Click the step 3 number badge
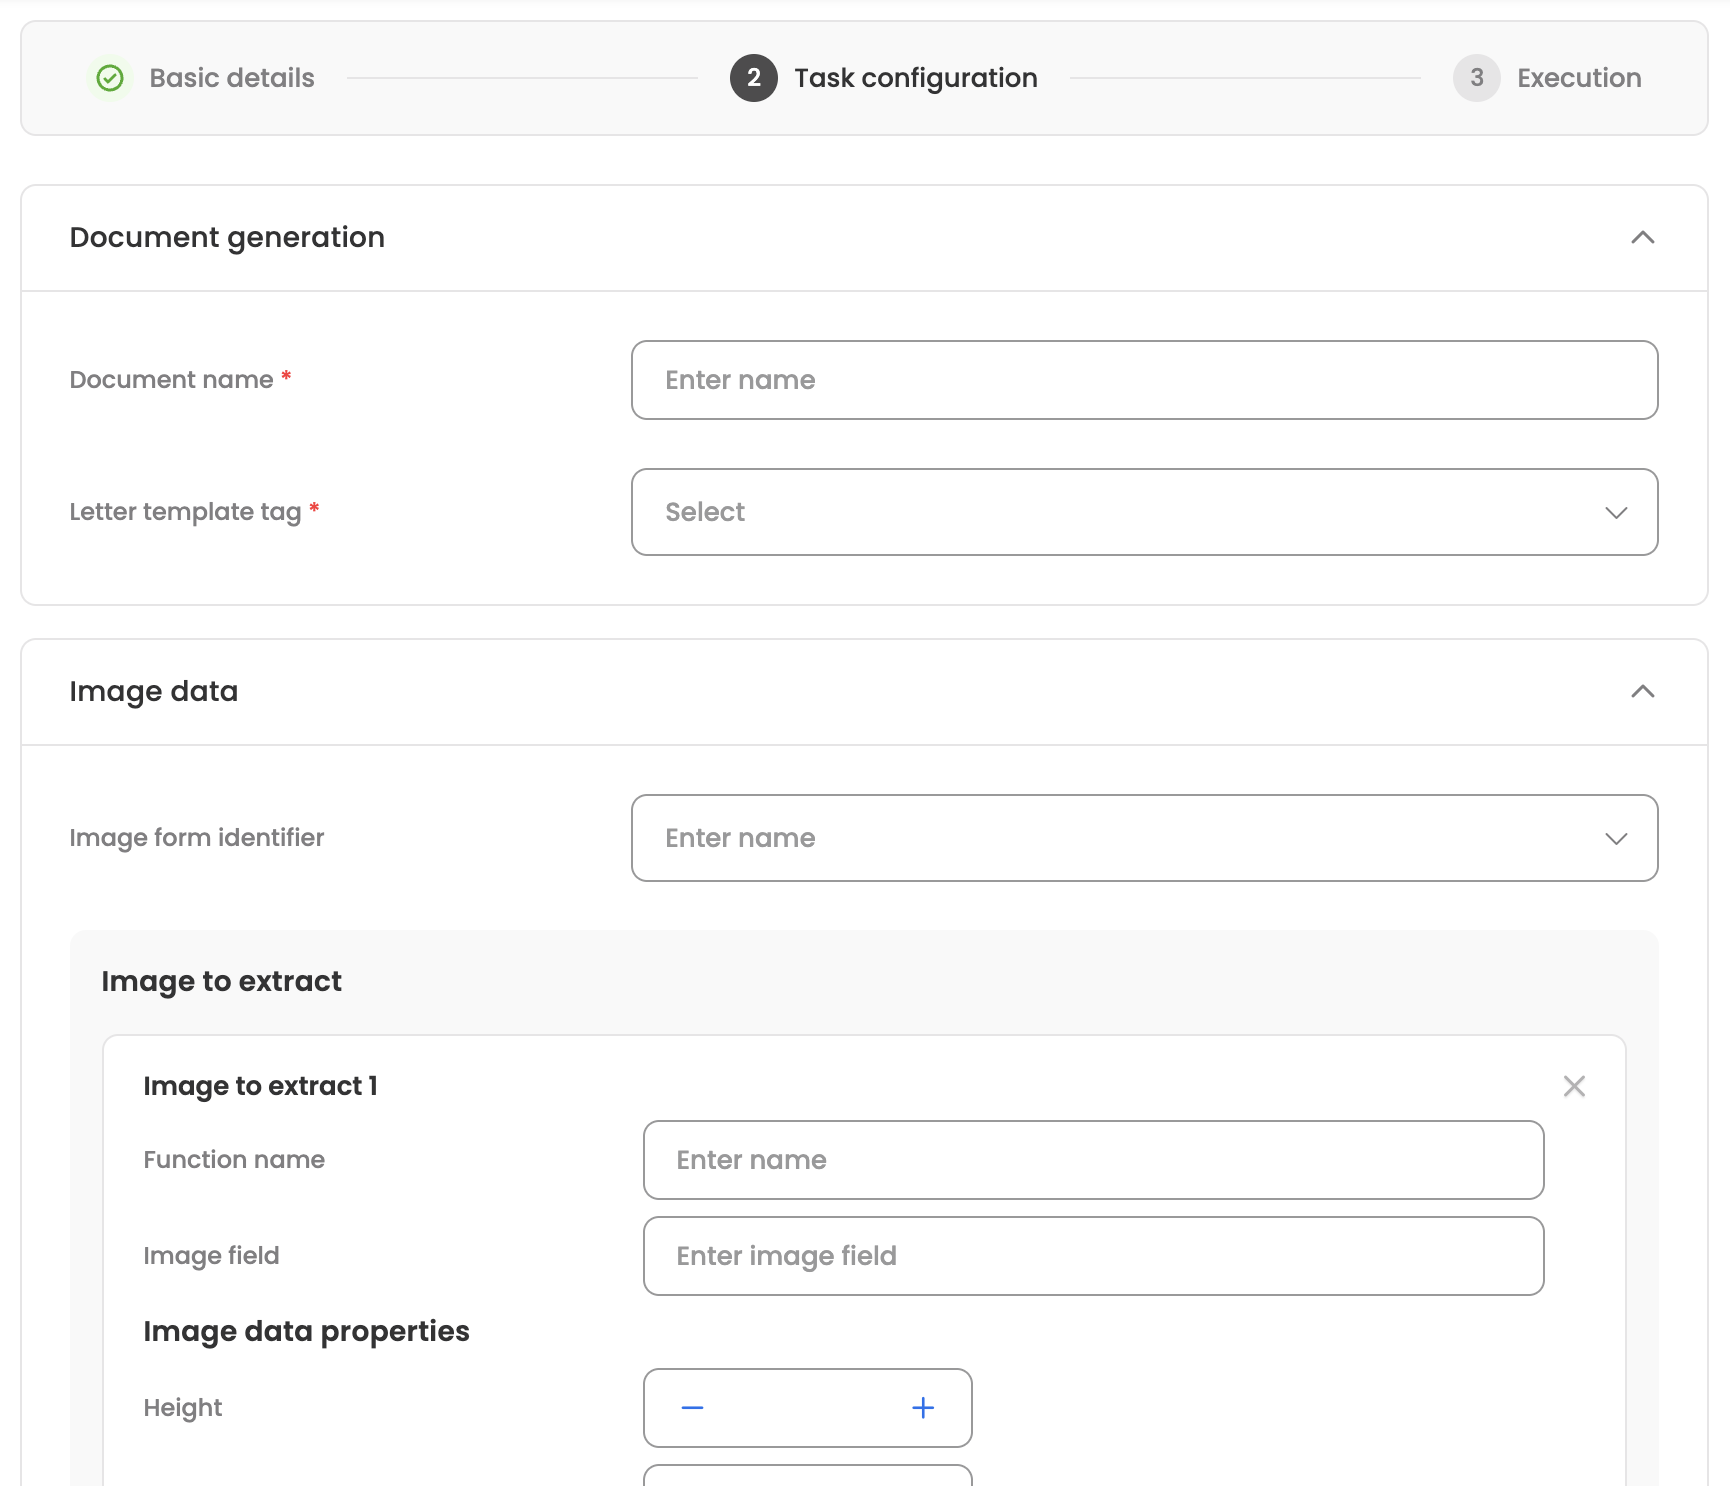This screenshot has height=1486, width=1730. point(1476,78)
